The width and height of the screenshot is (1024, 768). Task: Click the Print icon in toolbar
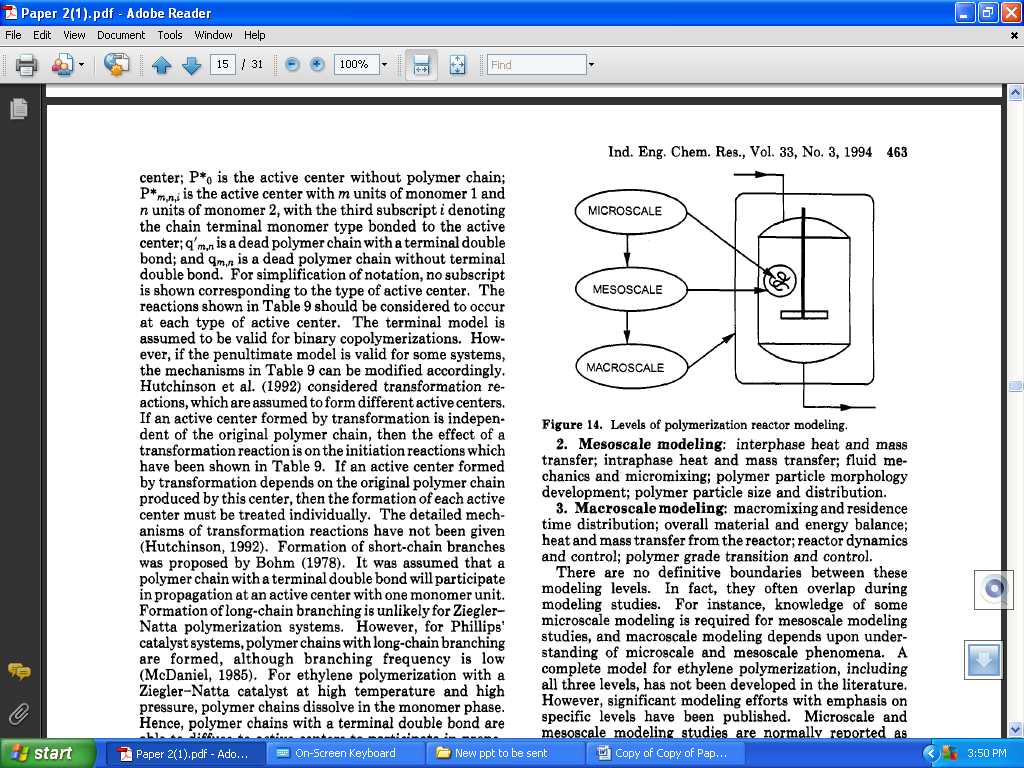point(26,65)
